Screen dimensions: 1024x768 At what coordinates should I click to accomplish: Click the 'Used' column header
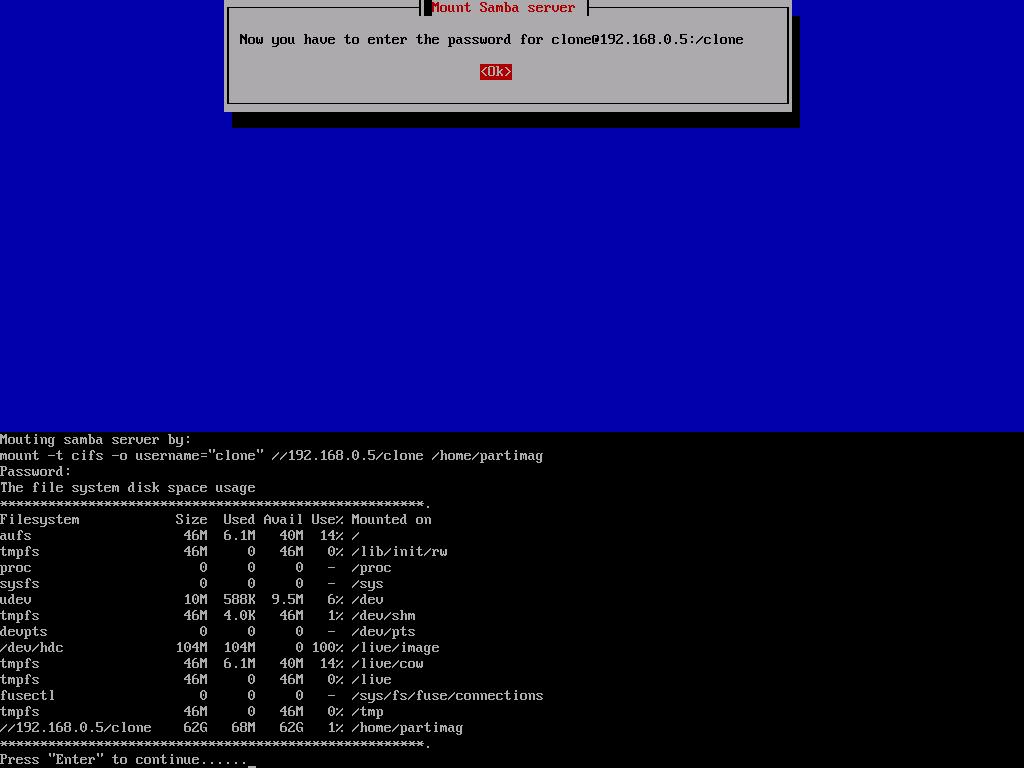click(239, 520)
